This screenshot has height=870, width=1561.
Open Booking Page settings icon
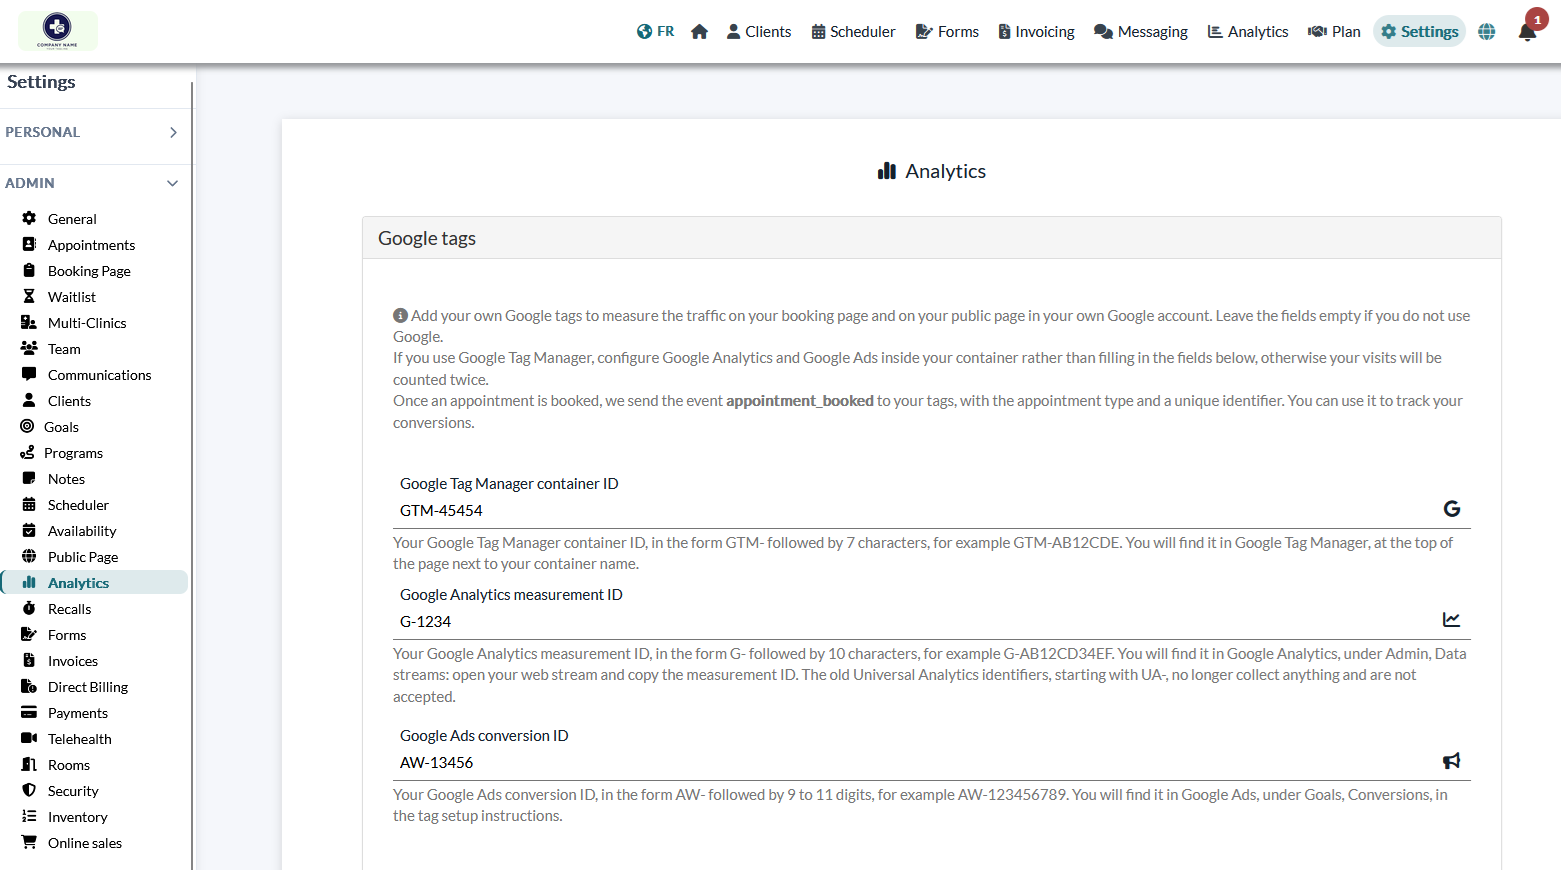tap(29, 270)
